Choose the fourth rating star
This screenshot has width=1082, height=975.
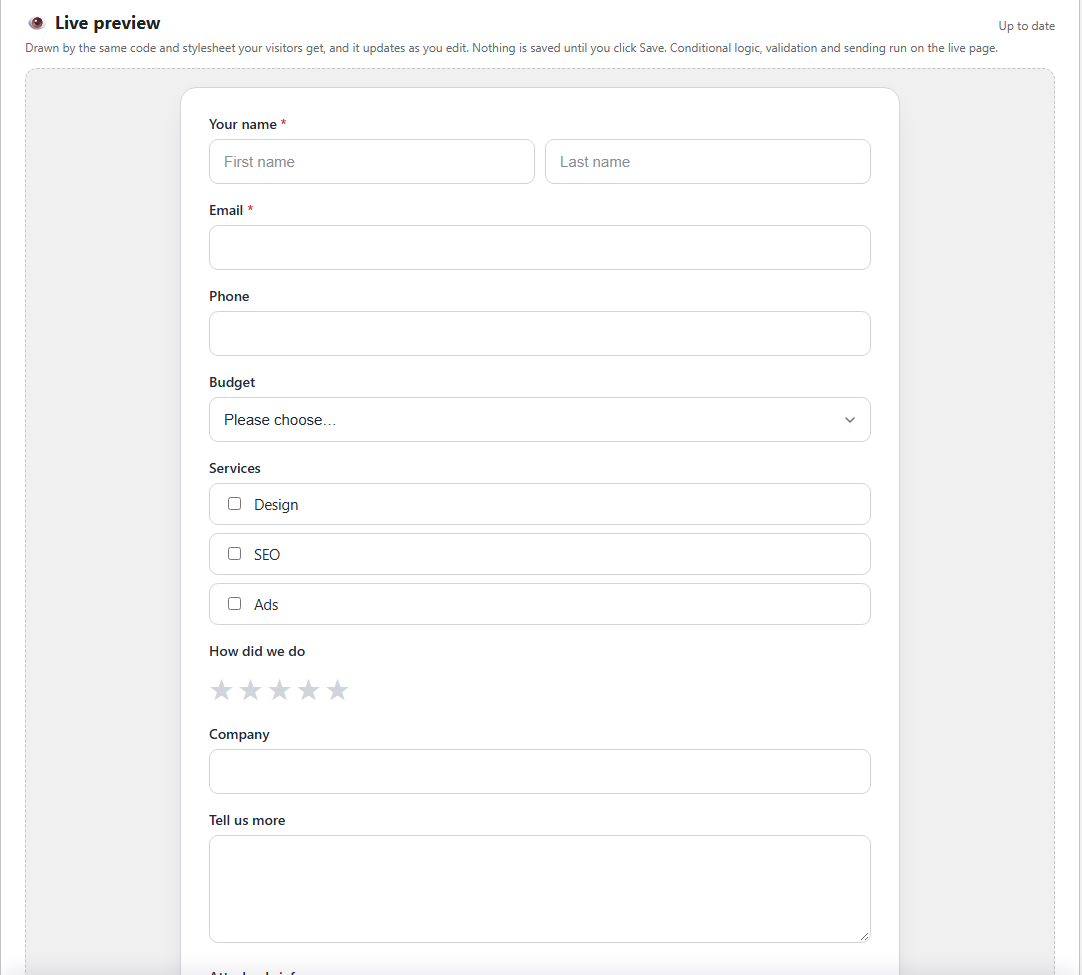pos(308,689)
